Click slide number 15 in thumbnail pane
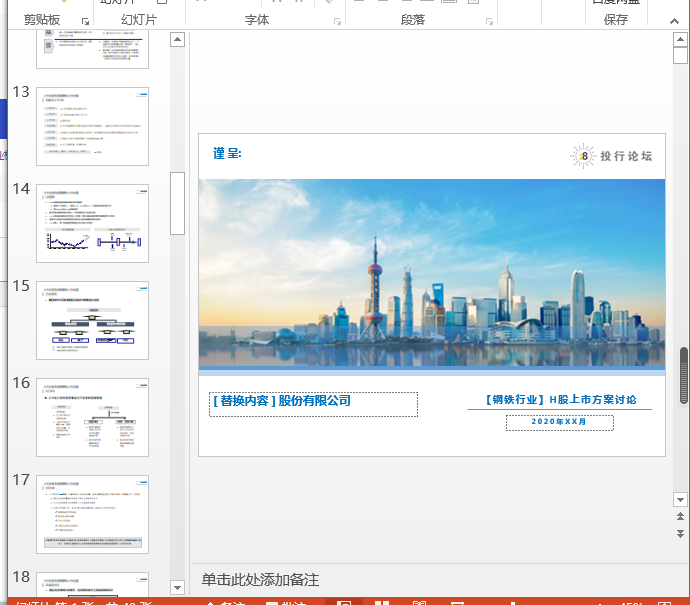690x605 pixels. point(21,286)
